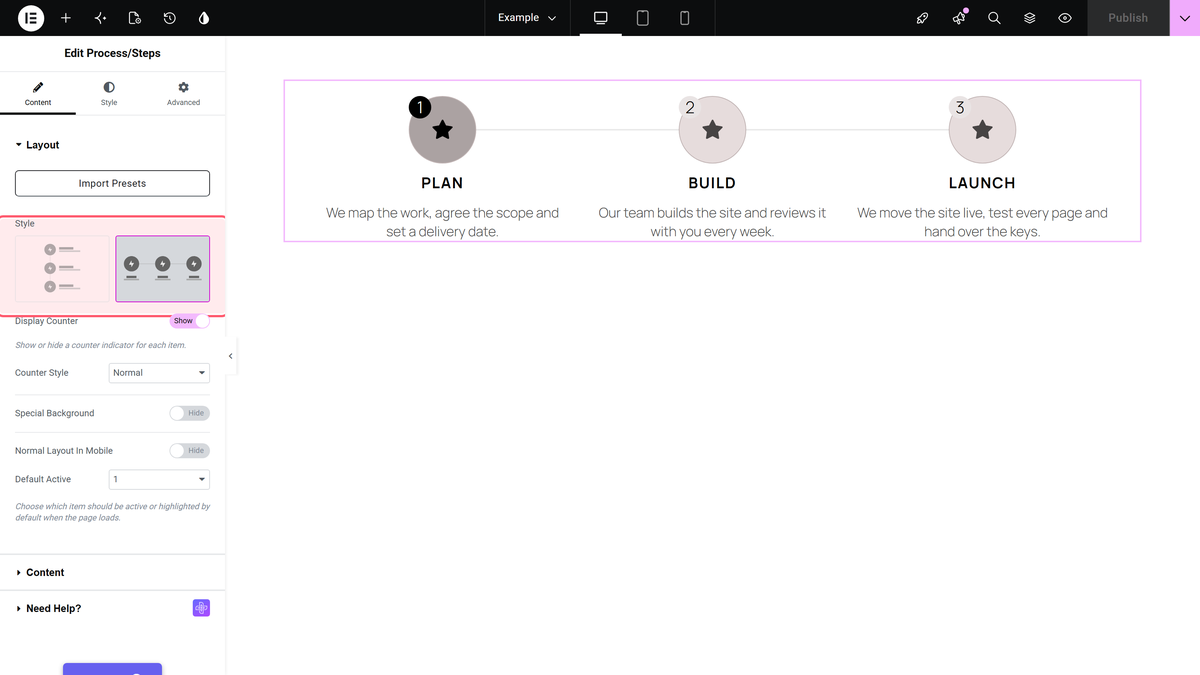This screenshot has width=1200, height=675.
Task: Click the Publish button
Action: (1128, 18)
